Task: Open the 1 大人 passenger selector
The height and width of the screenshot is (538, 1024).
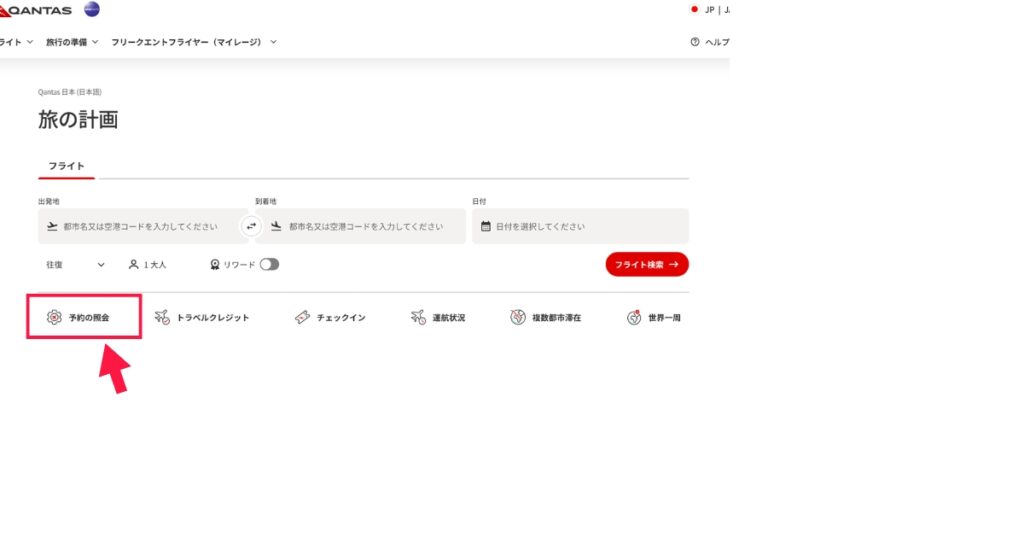Action: [147, 265]
